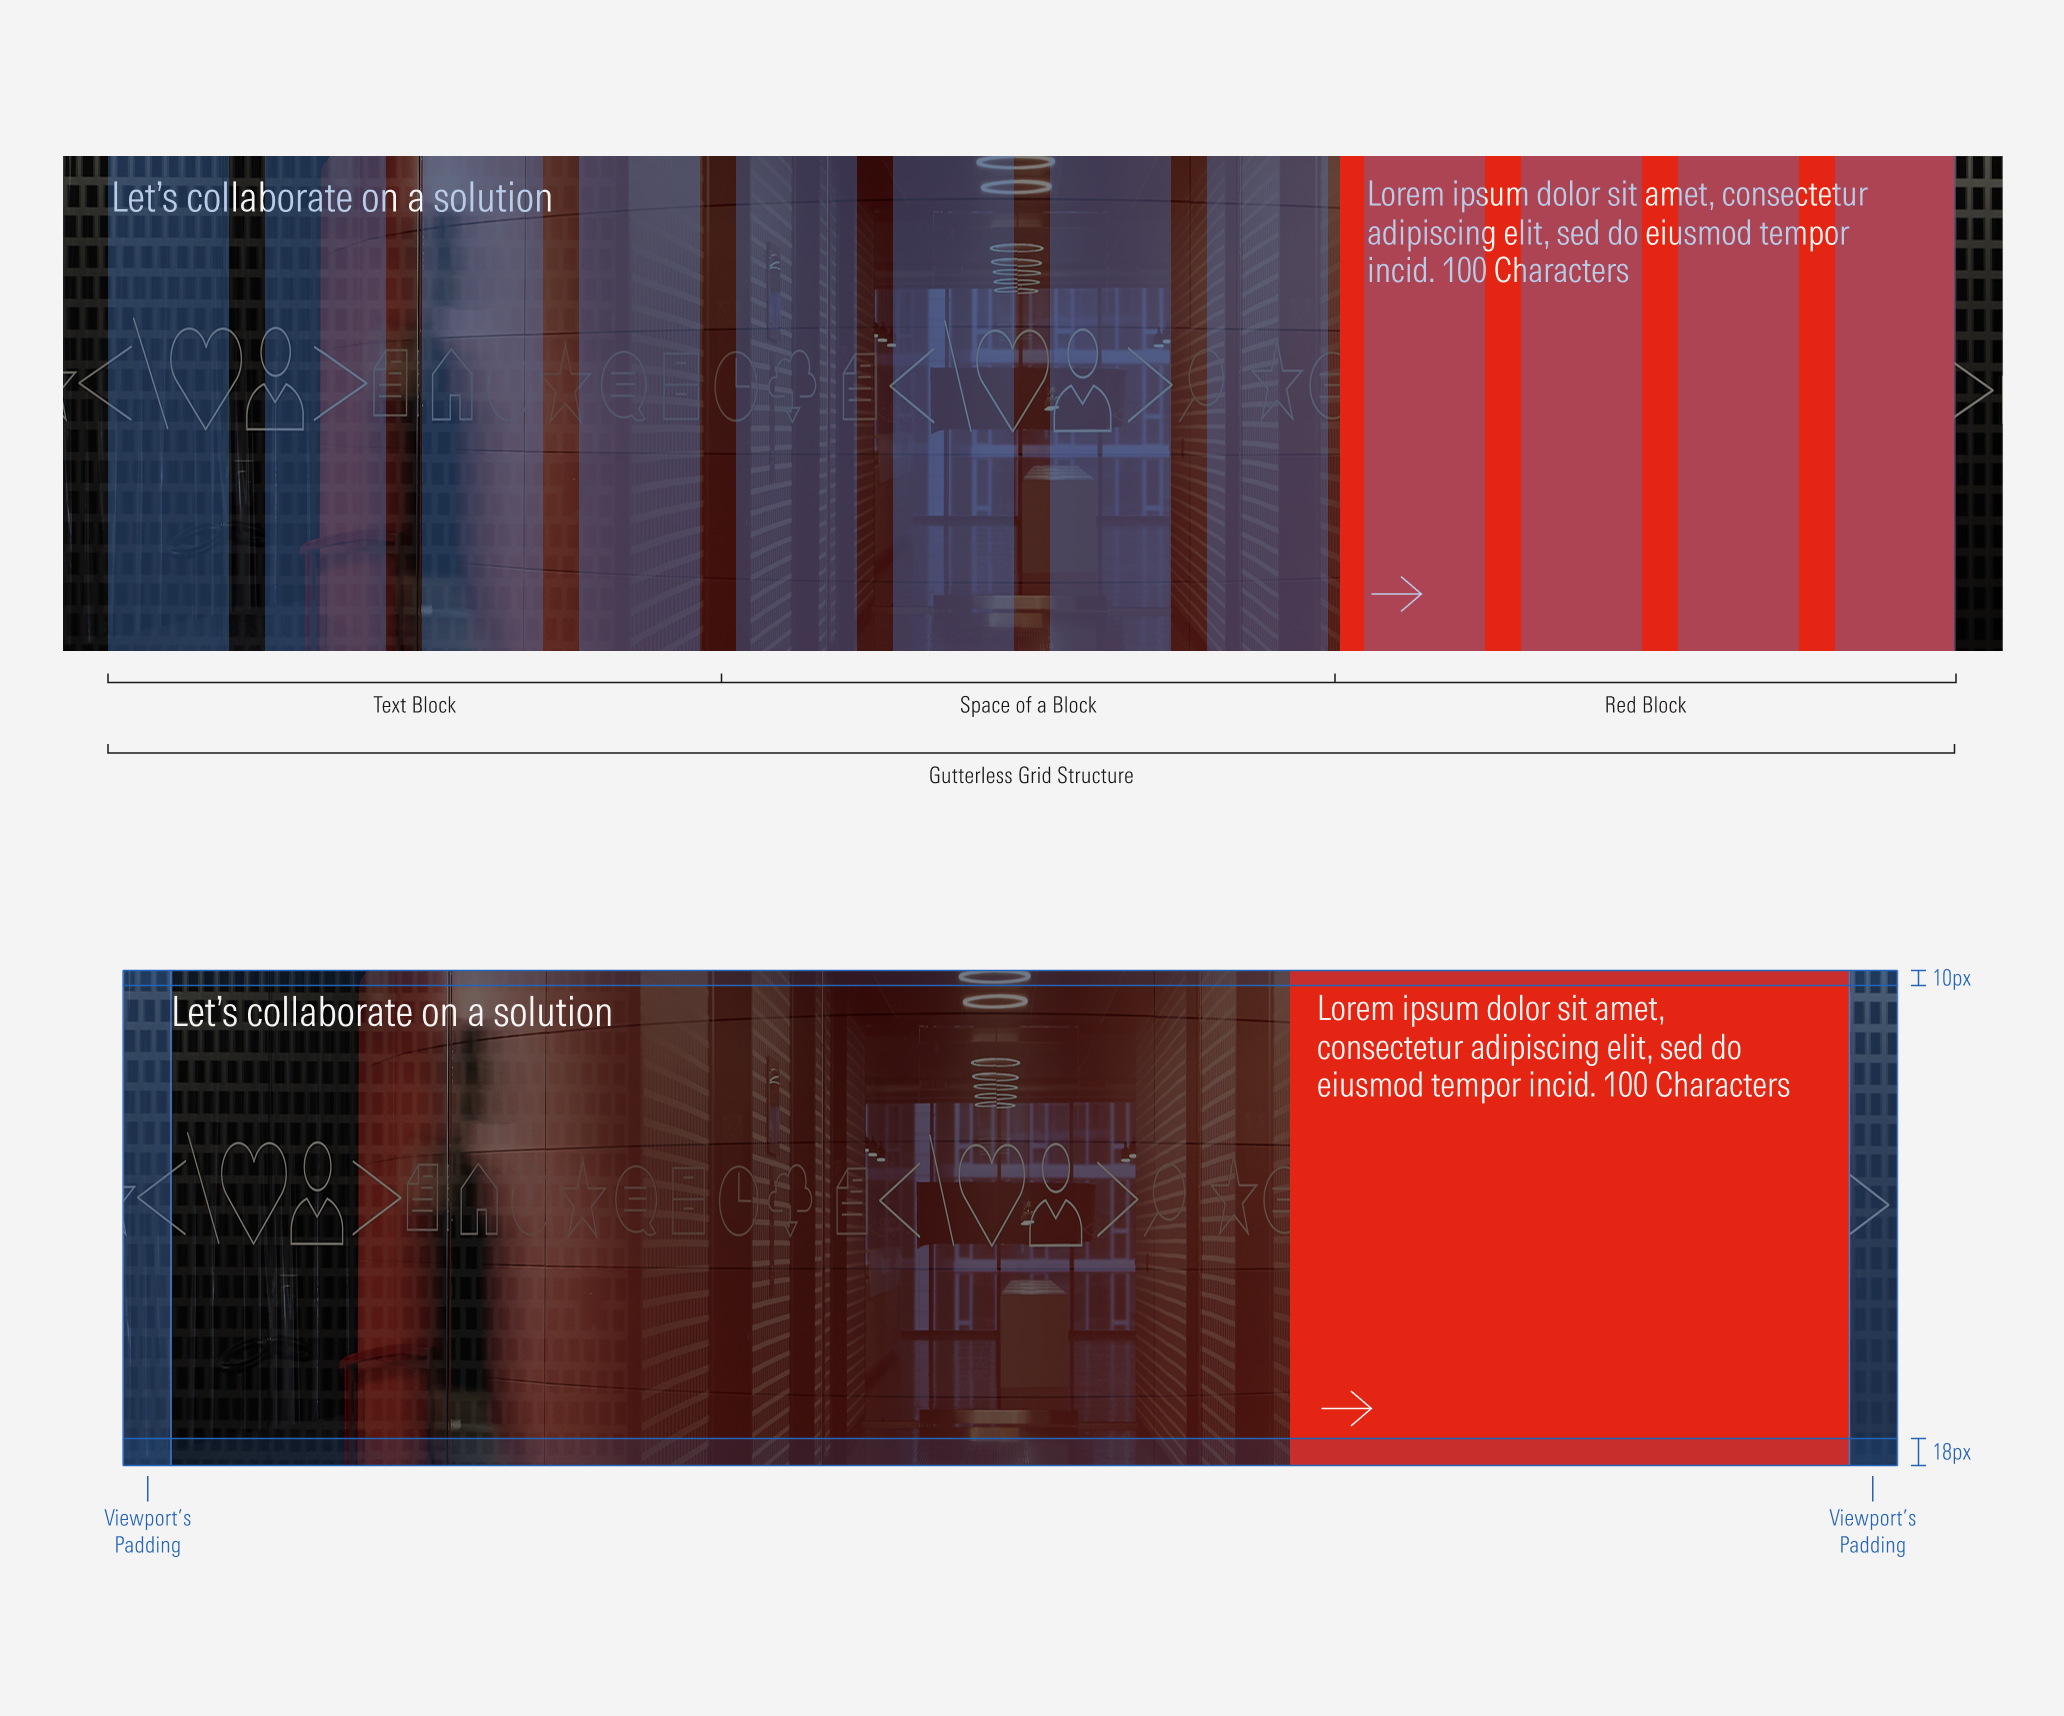Click the Gutterless Grid Structure caption
The image size is (2064, 1716).
[x=1031, y=776]
